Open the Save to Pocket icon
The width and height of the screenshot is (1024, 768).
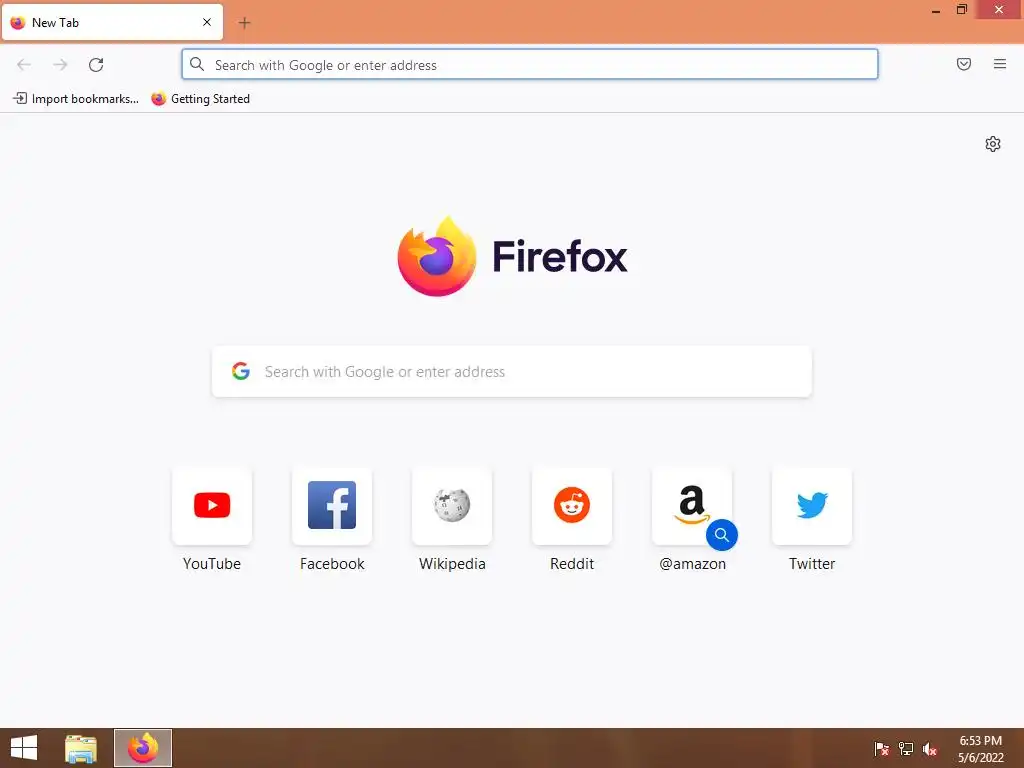(x=964, y=64)
